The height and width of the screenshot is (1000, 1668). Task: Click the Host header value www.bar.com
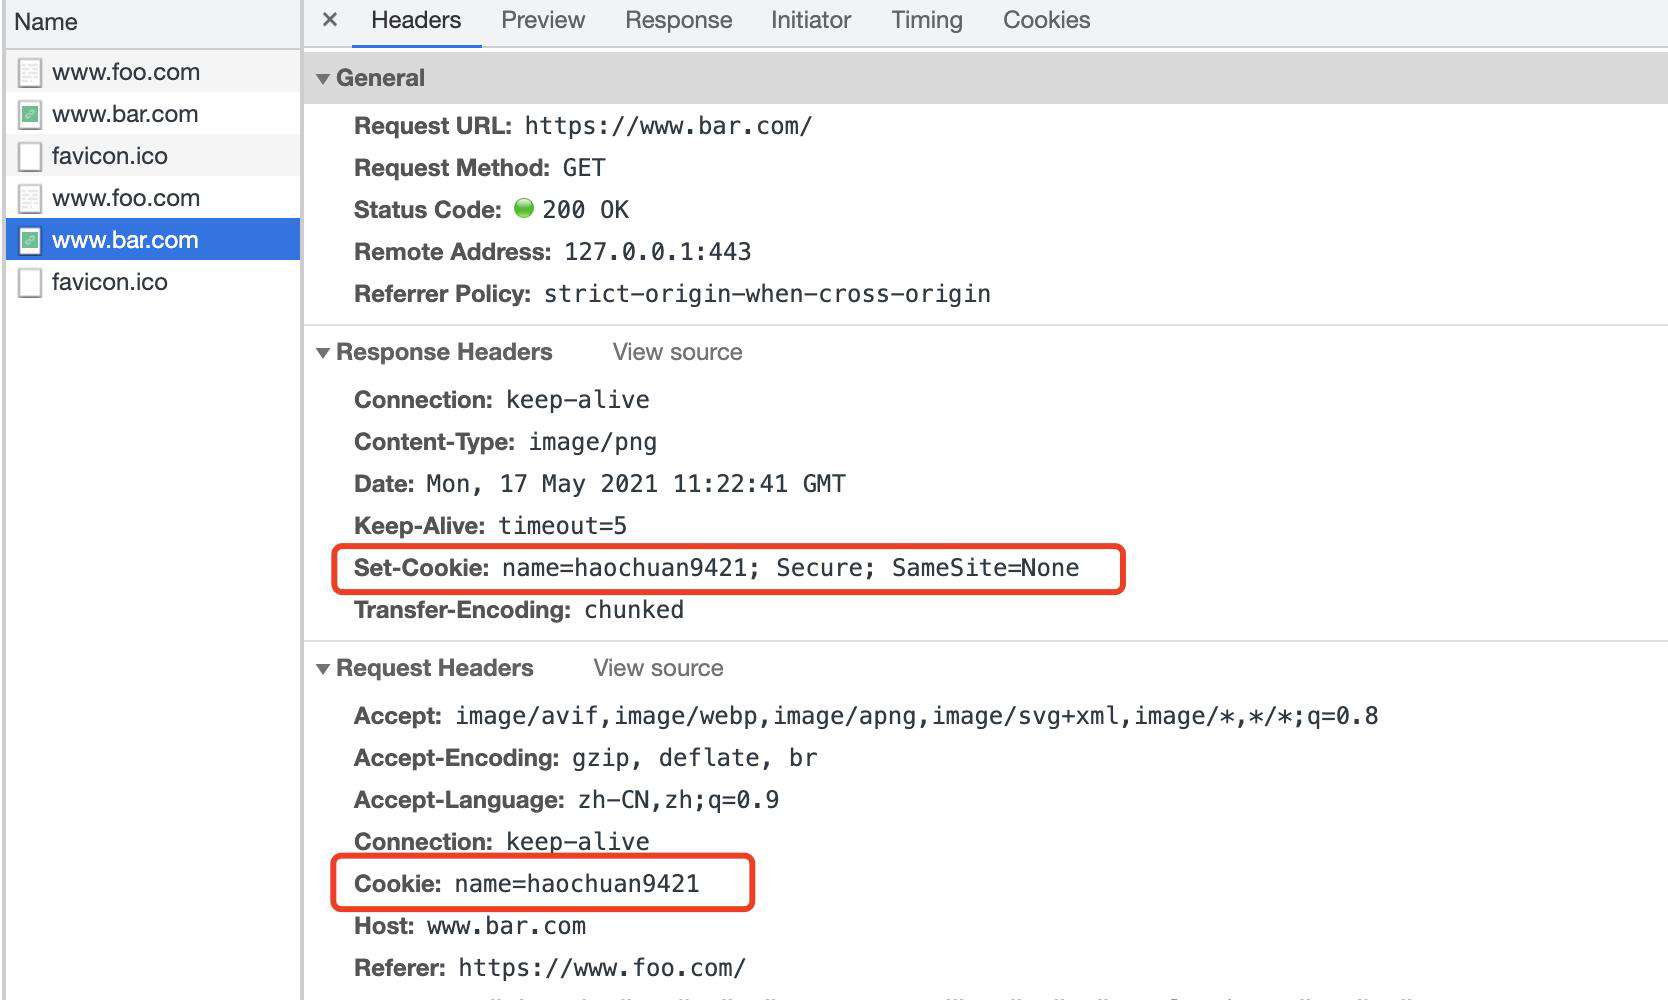point(506,926)
